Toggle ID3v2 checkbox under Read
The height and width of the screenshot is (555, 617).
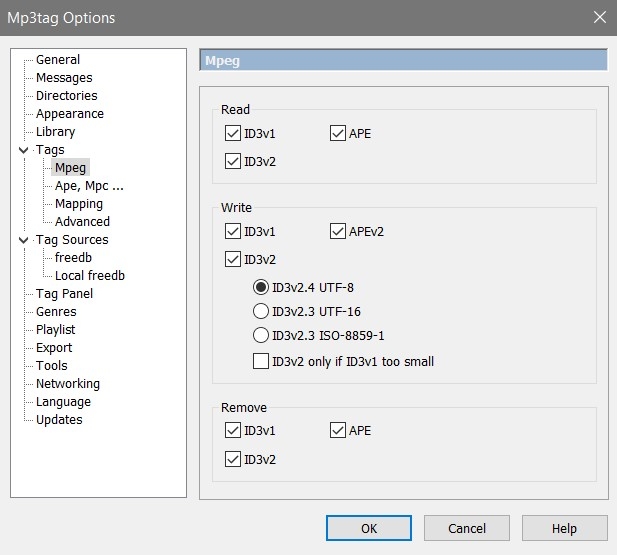233,161
